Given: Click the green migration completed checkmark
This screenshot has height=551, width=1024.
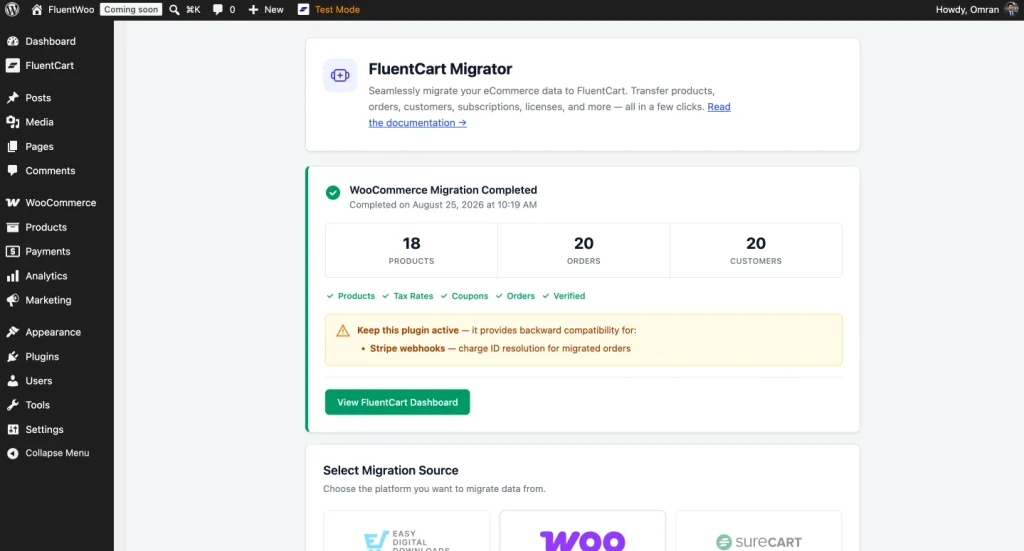Looking at the screenshot, I should [x=333, y=193].
